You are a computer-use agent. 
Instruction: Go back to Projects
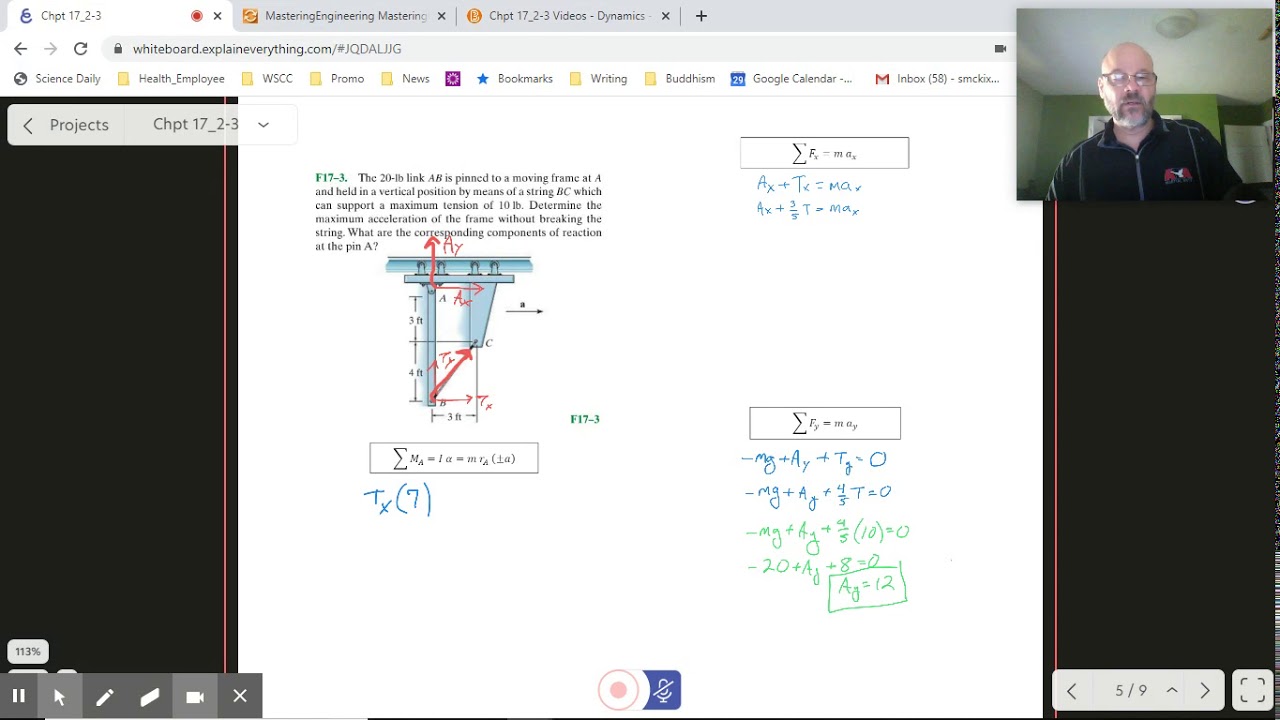[x=66, y=125]
